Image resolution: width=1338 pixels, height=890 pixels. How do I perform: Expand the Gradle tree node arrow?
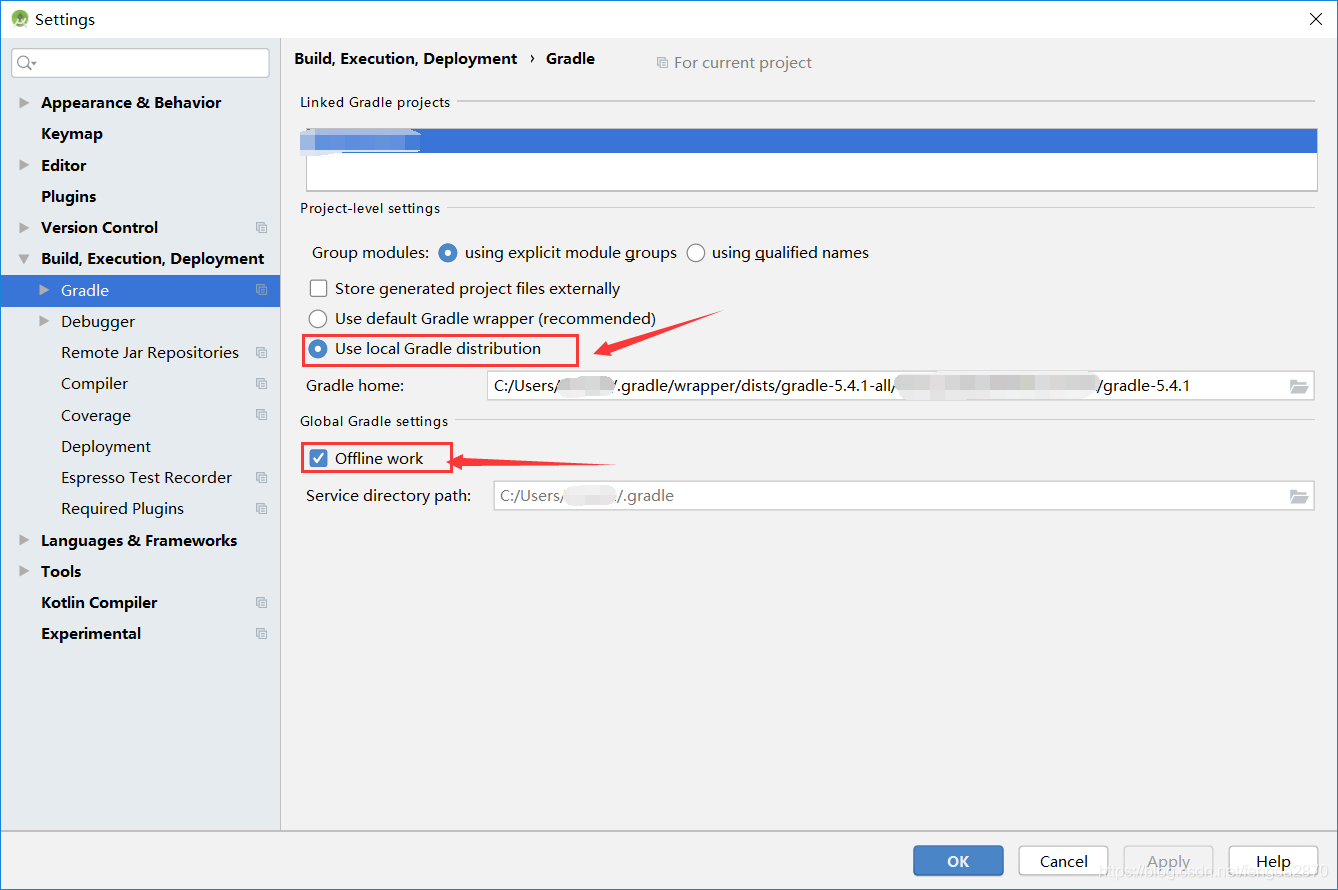(44, 290)
